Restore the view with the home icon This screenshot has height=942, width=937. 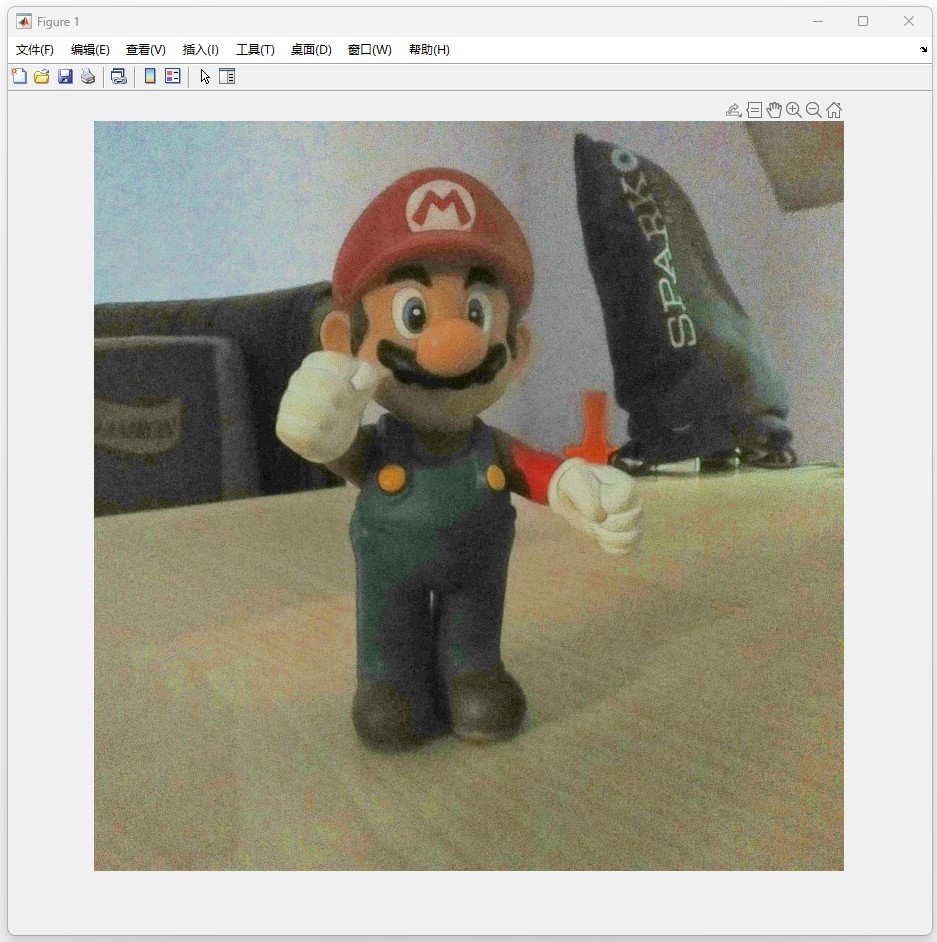[x=834, y=110]
